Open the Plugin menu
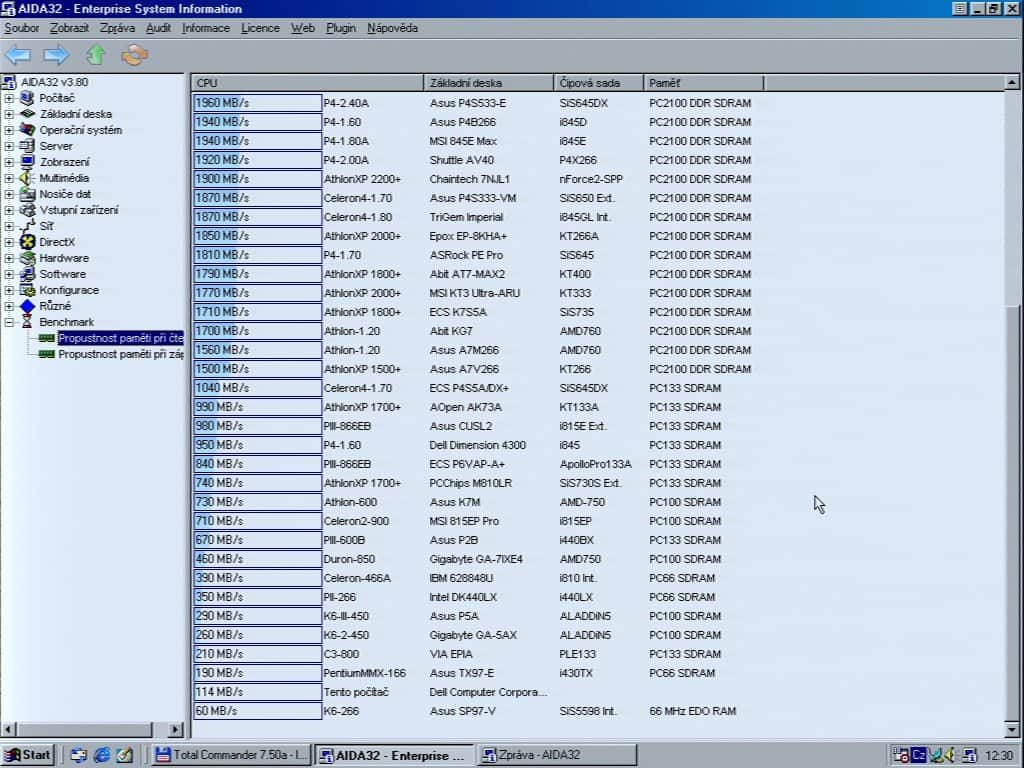The image size is (1024, 768). pyautogui.click(x=341, y=28)
